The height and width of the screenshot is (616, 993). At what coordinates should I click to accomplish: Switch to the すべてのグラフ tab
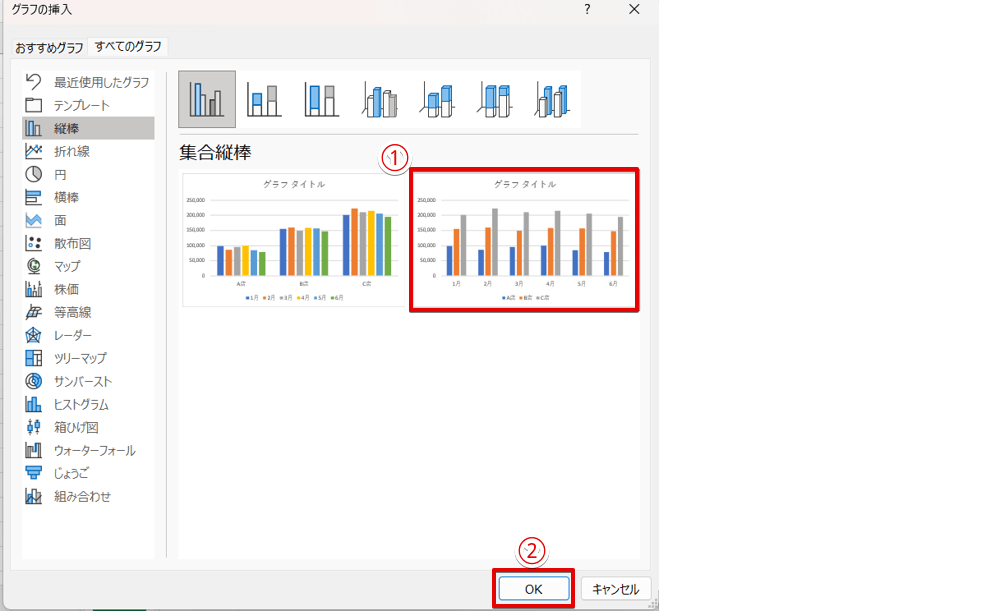tap(129, 46)
